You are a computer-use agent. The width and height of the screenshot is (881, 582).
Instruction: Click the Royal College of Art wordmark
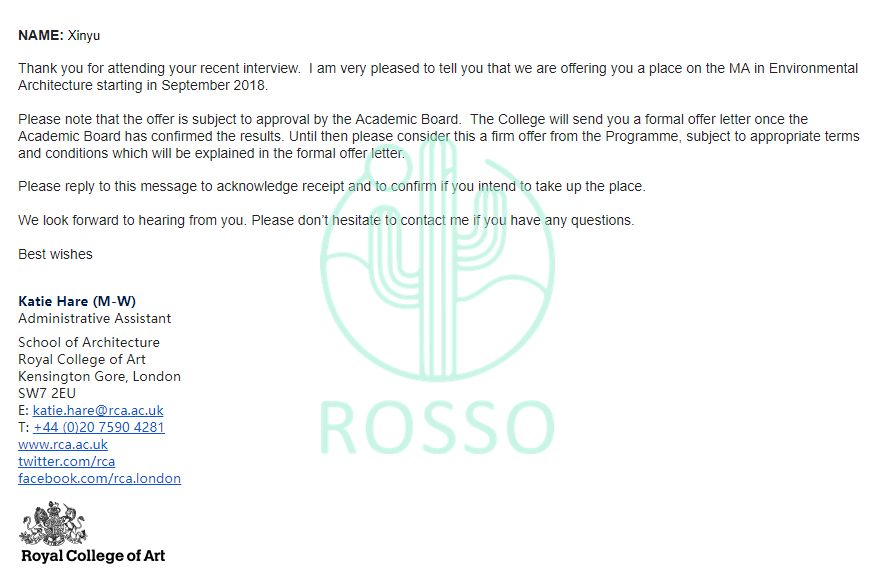(x=93, y=556)
